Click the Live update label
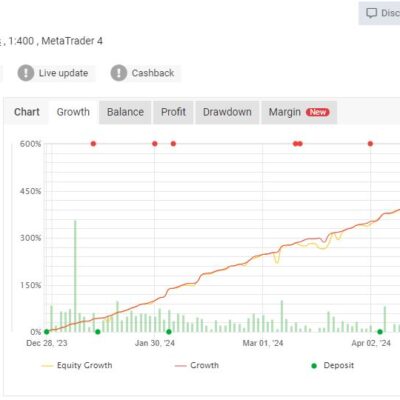This screenshot has height=400, width=400. coord(63,73)
